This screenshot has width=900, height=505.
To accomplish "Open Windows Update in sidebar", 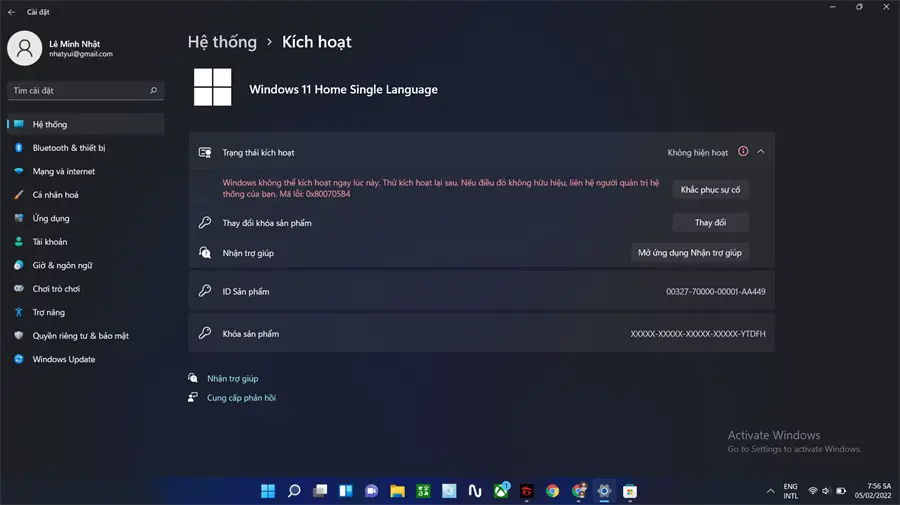I will click(86, 359).
